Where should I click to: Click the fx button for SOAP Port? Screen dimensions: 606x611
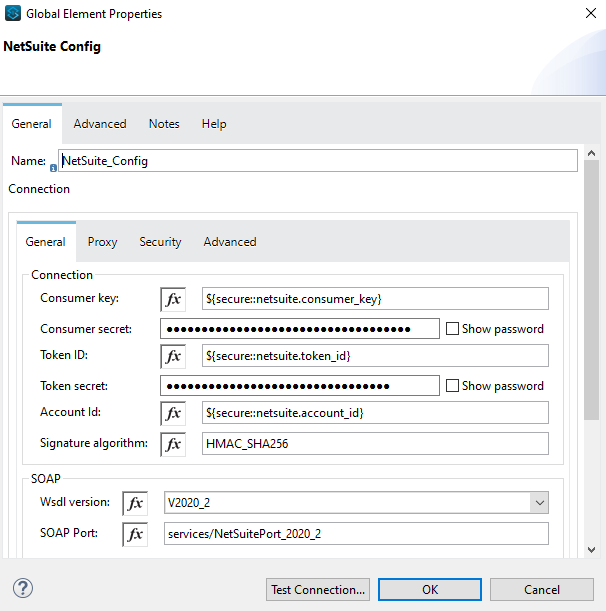(x=135, y=534)
